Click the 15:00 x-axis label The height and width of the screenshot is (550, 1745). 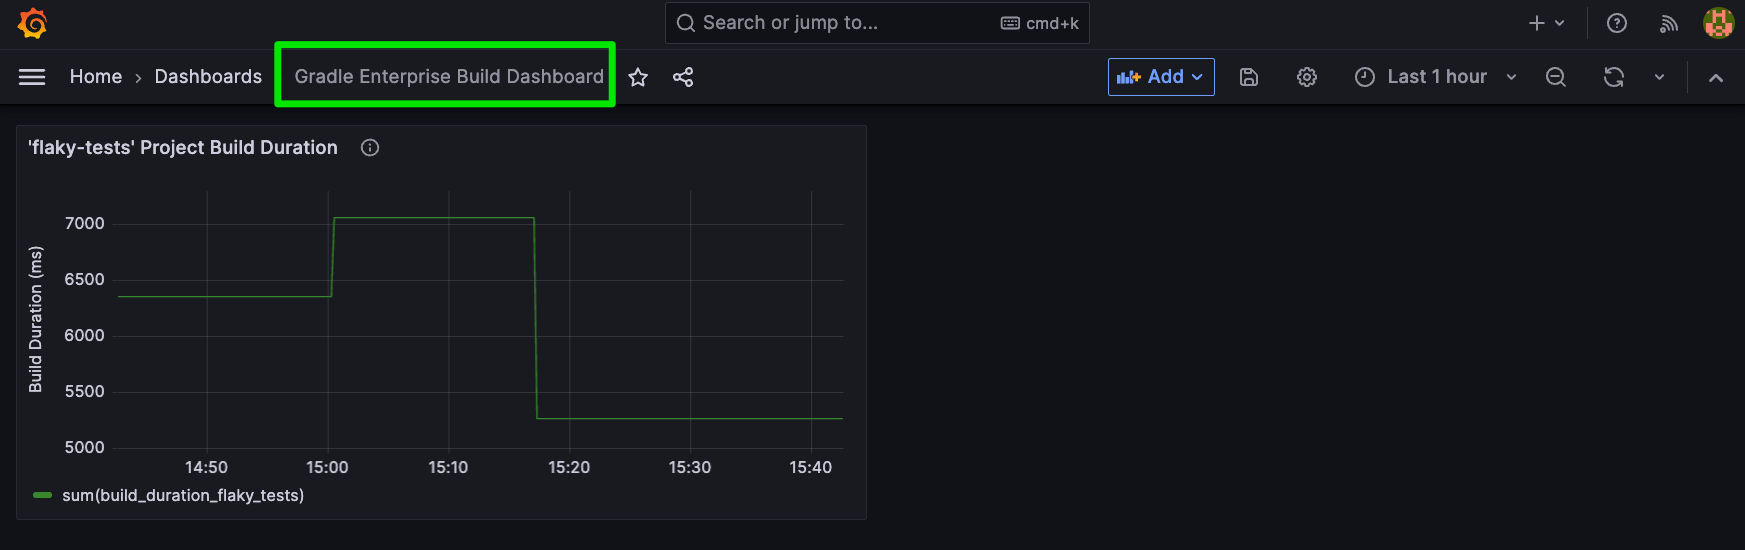pos(327,467)
